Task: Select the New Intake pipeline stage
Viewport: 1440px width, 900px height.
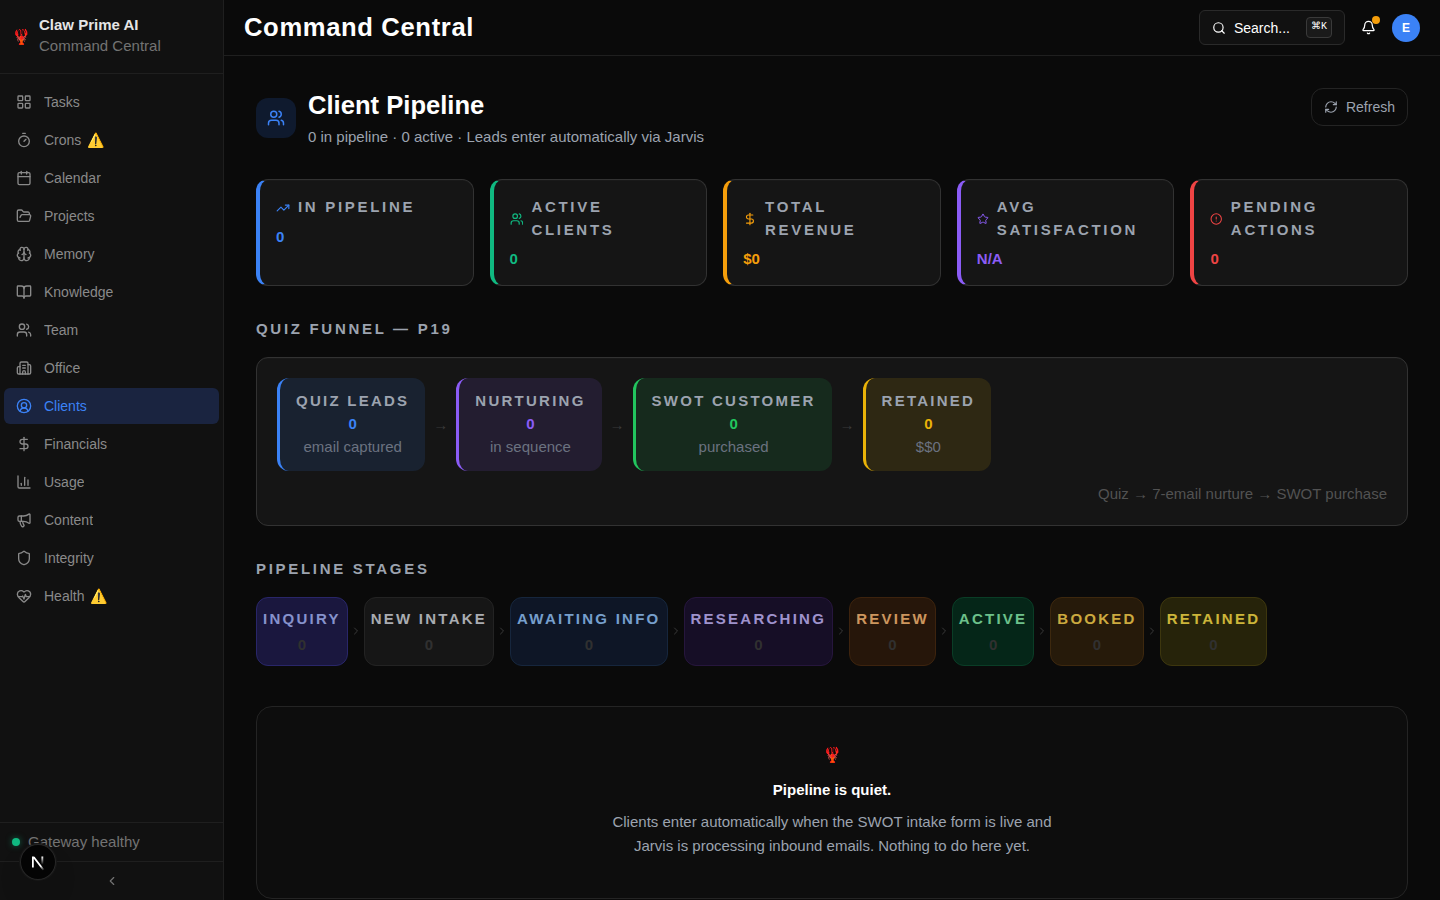Action: 429,632
